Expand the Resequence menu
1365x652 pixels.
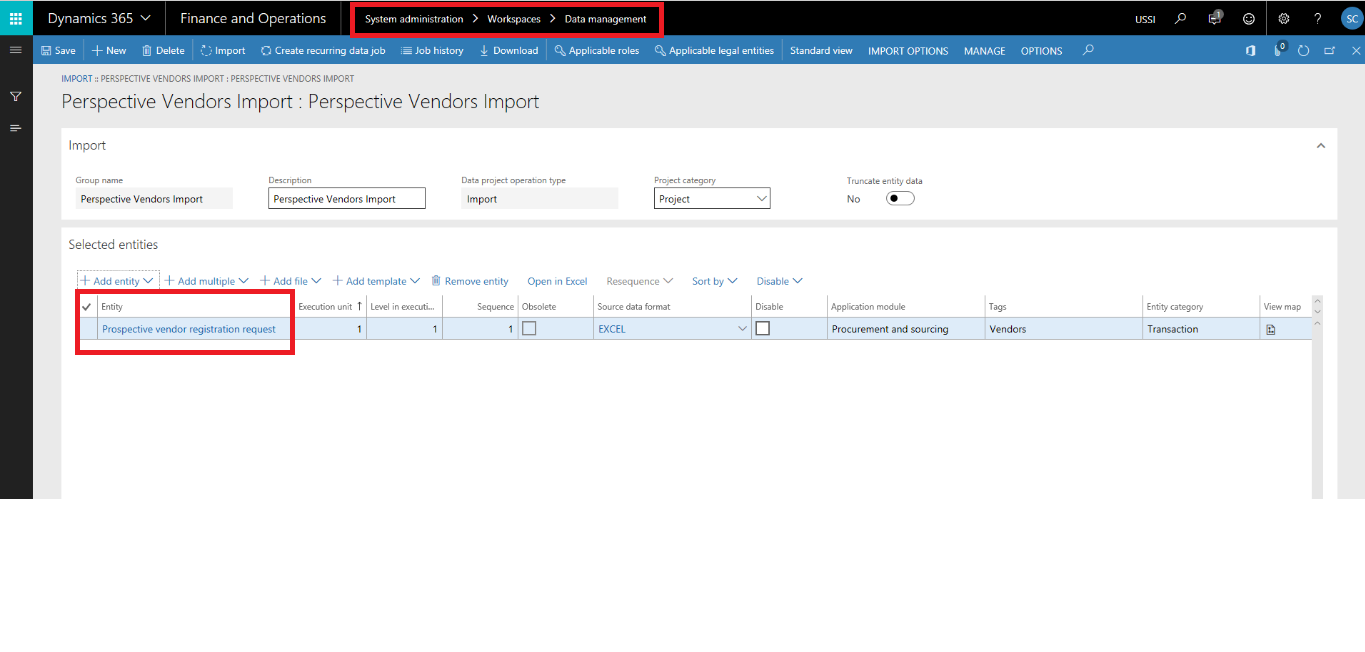click(639, 281)
